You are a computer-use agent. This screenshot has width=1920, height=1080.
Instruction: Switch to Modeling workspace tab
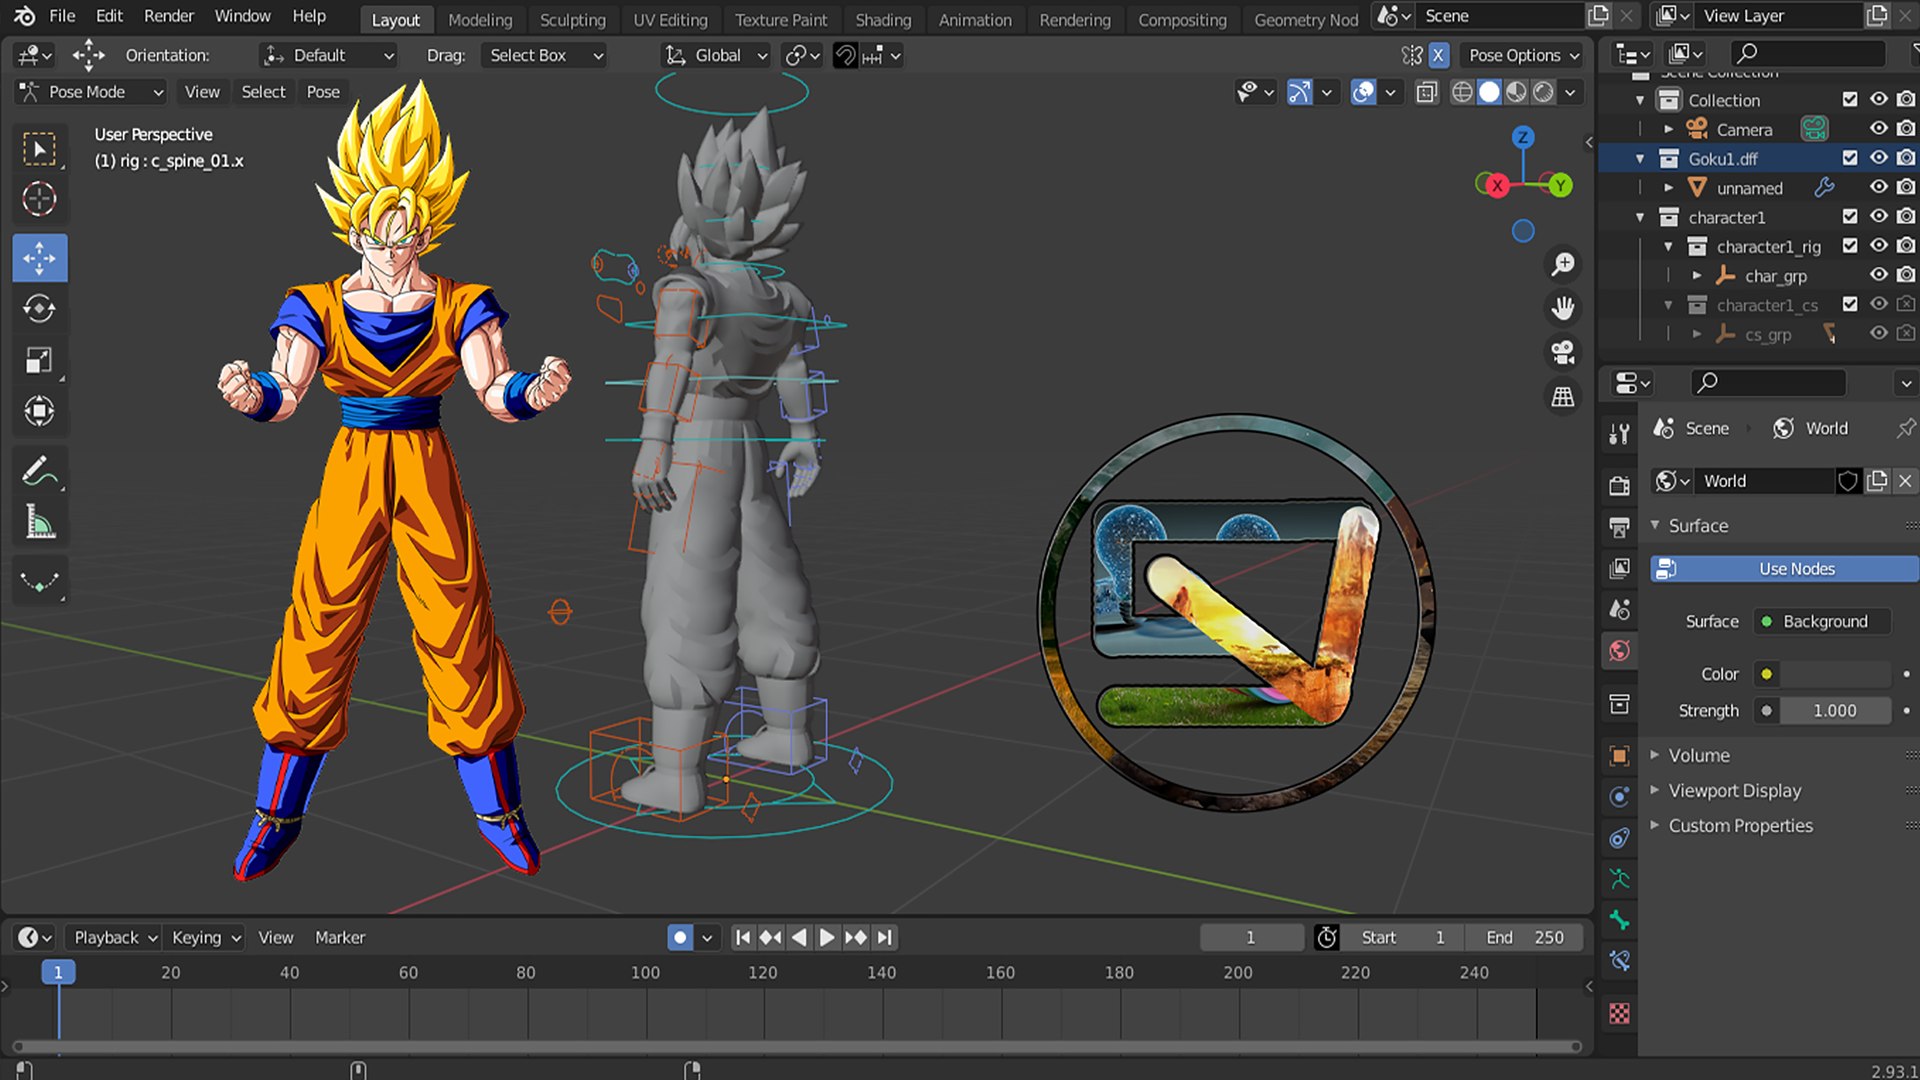(x=480, y=20)
